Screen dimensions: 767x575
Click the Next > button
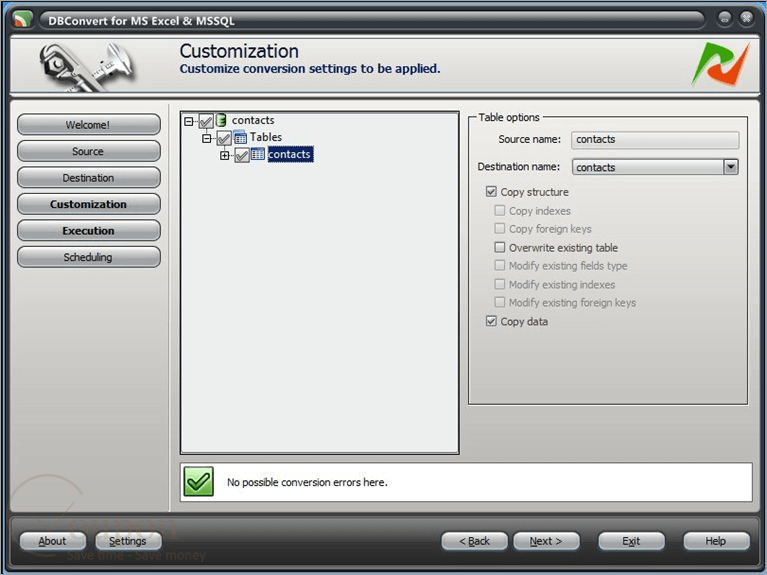[546, 541]
